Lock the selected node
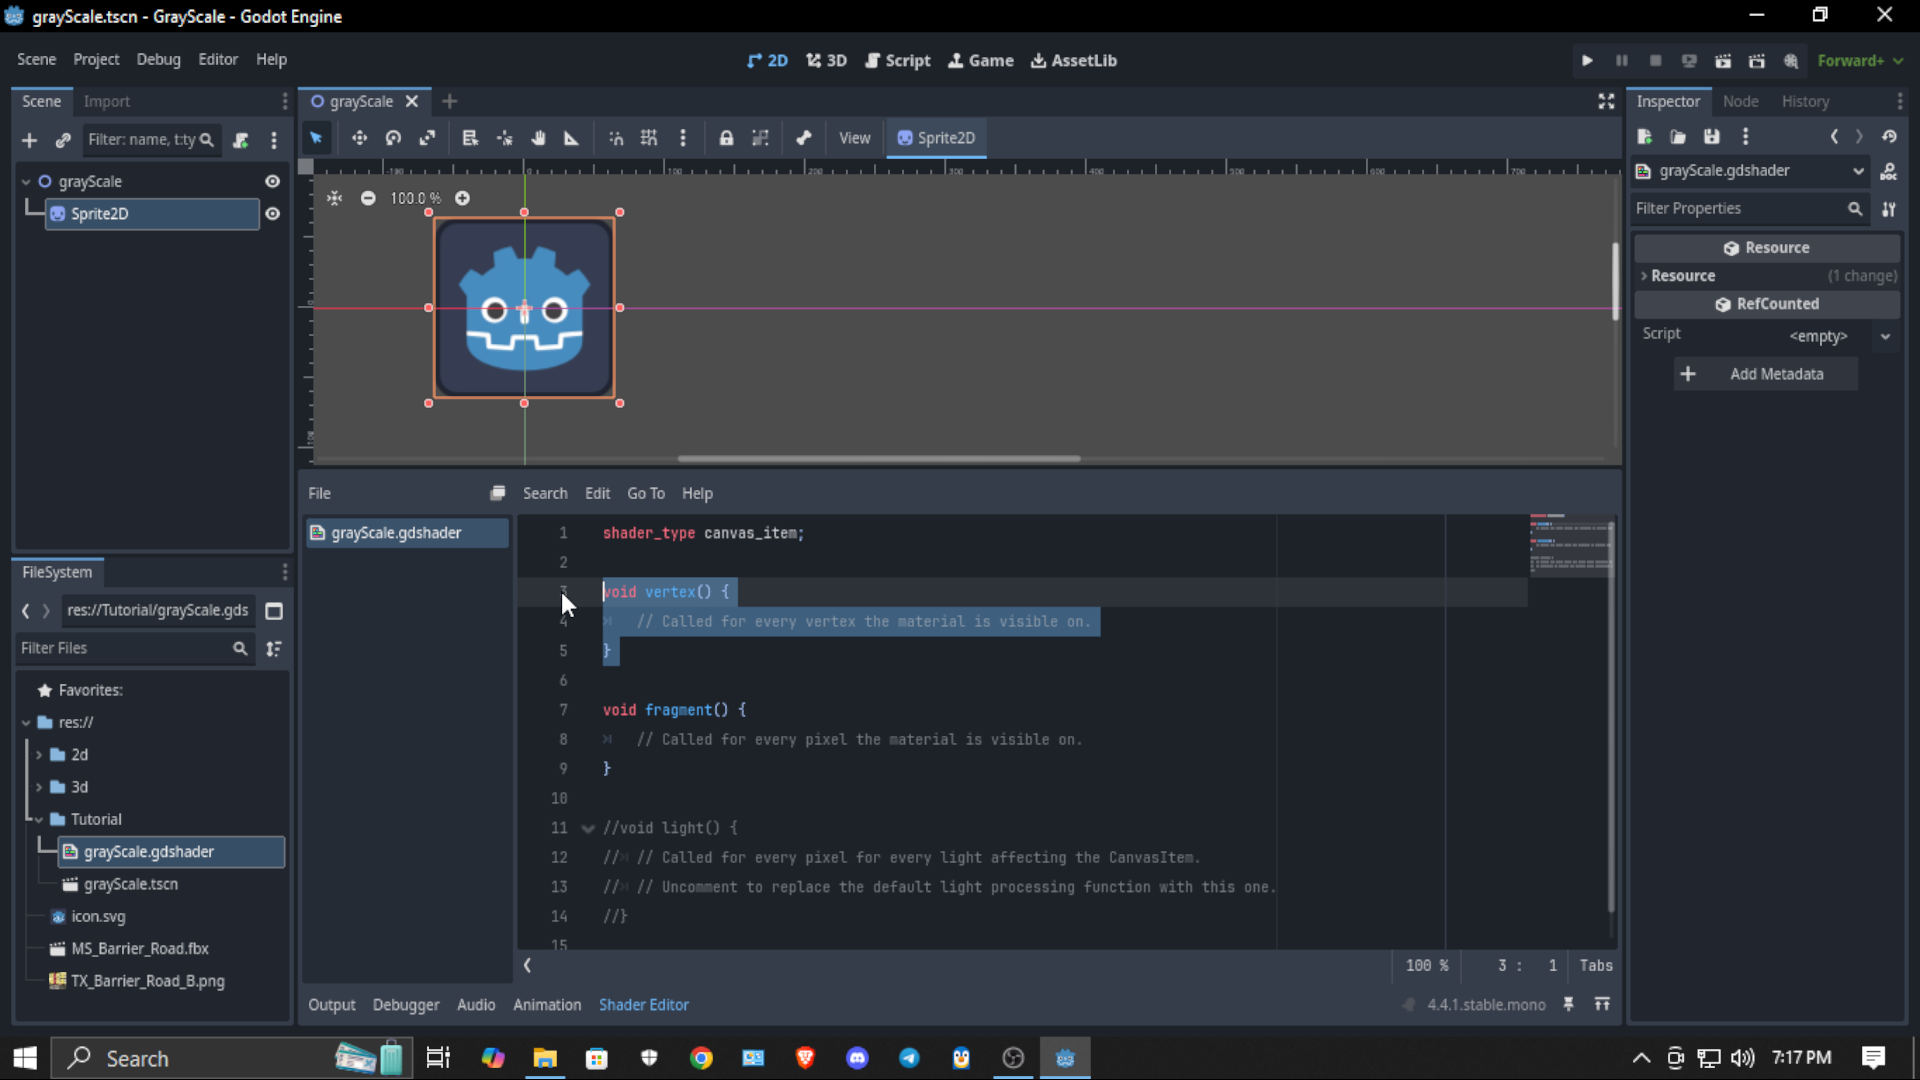 point(726,138)
